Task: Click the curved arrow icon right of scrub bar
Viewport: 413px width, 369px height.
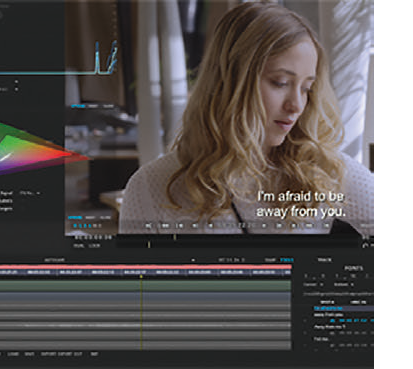Action: (x=365, y=245)
